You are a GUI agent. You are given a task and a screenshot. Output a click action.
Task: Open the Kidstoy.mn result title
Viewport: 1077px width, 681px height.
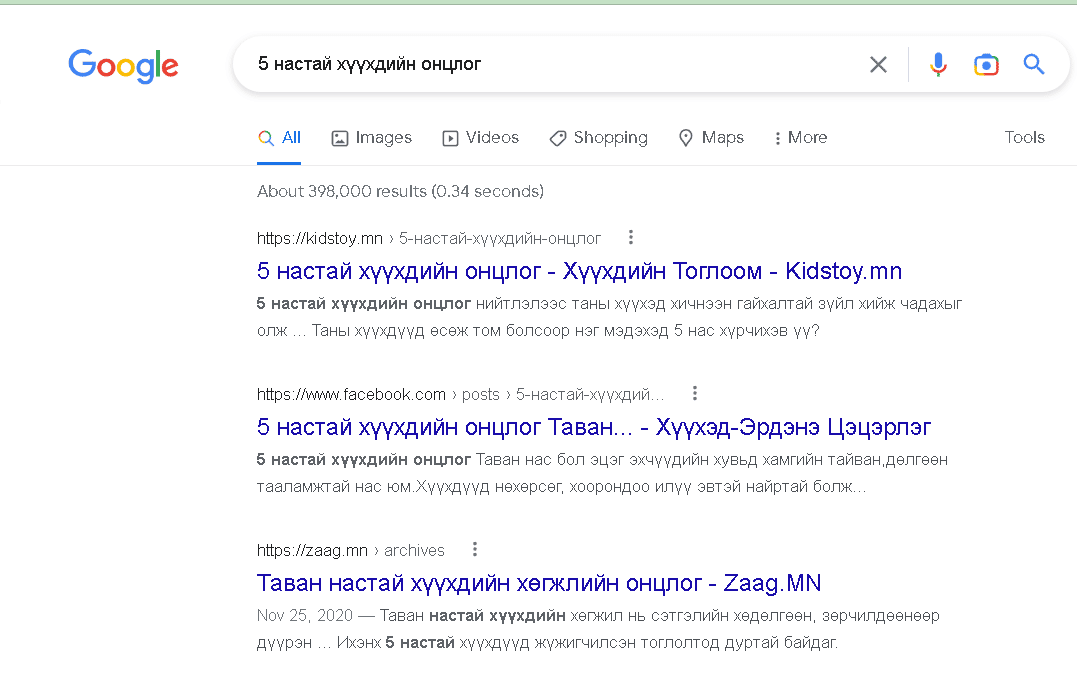click(579, 271)
